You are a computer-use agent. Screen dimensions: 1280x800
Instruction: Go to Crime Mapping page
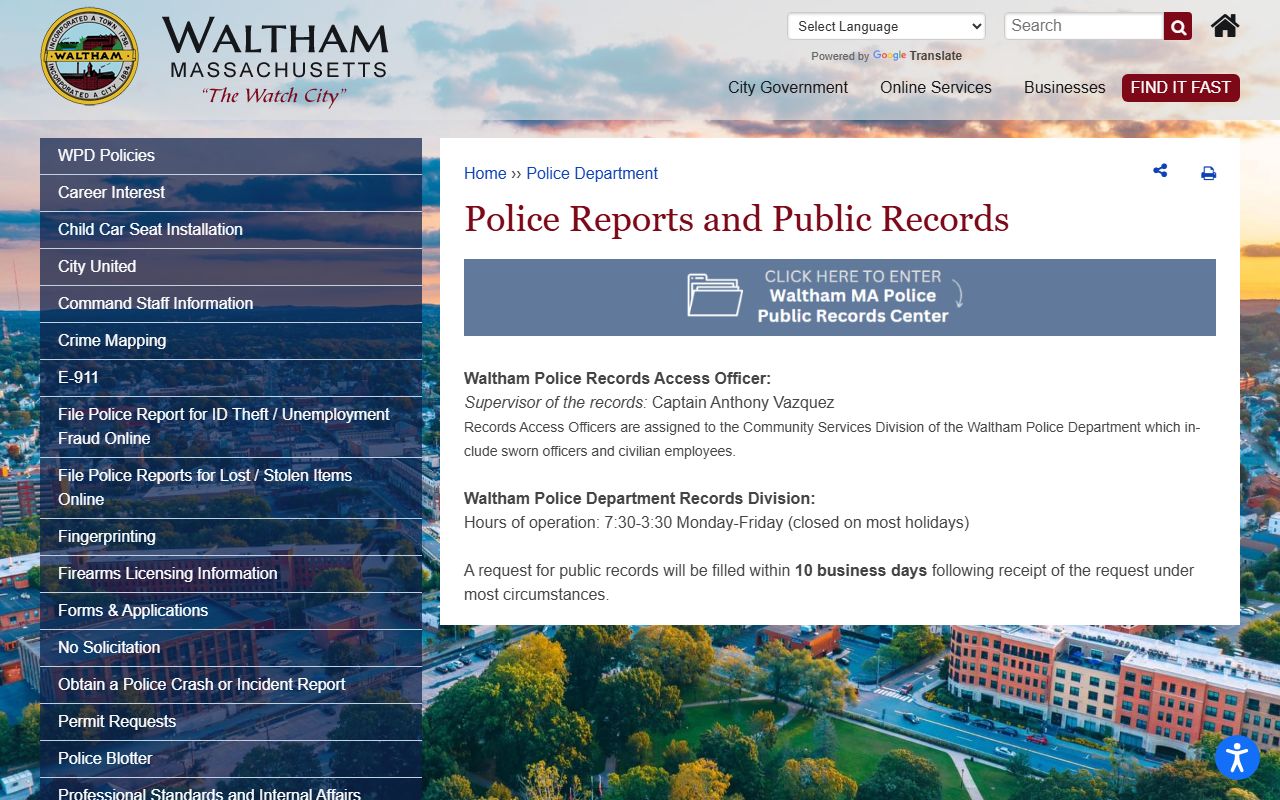click(x=231, y=341)
